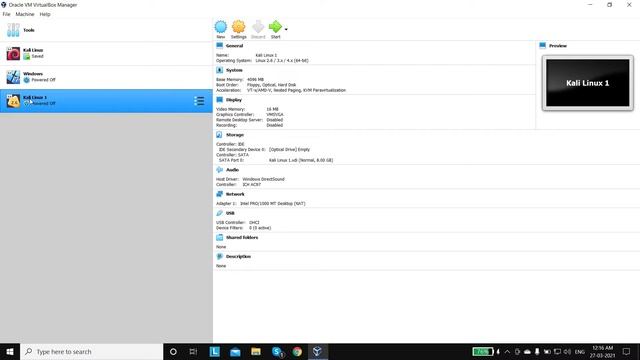
Task: Click the SATA Port 0 storage entry
Action: [276, 160]
